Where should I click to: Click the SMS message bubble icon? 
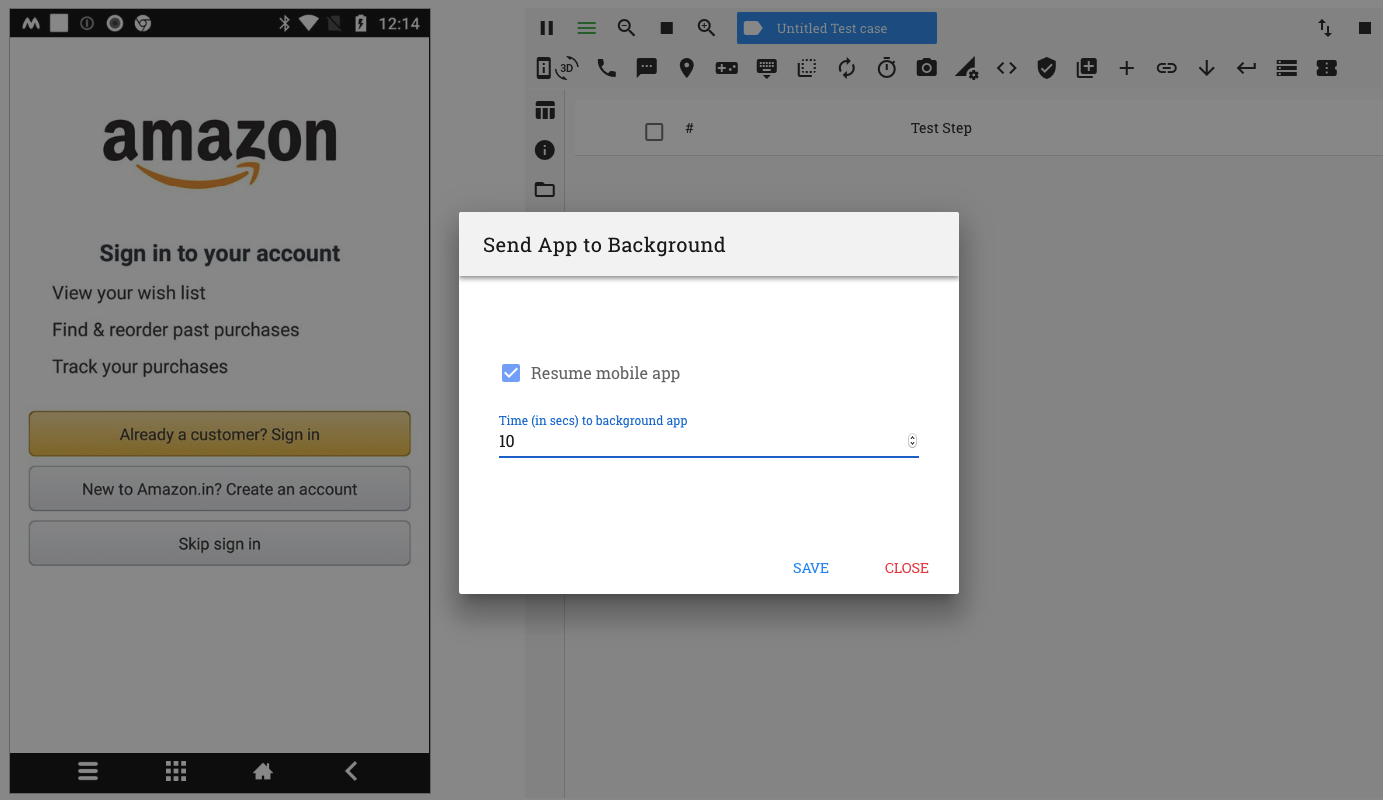(x=647, y=68)
